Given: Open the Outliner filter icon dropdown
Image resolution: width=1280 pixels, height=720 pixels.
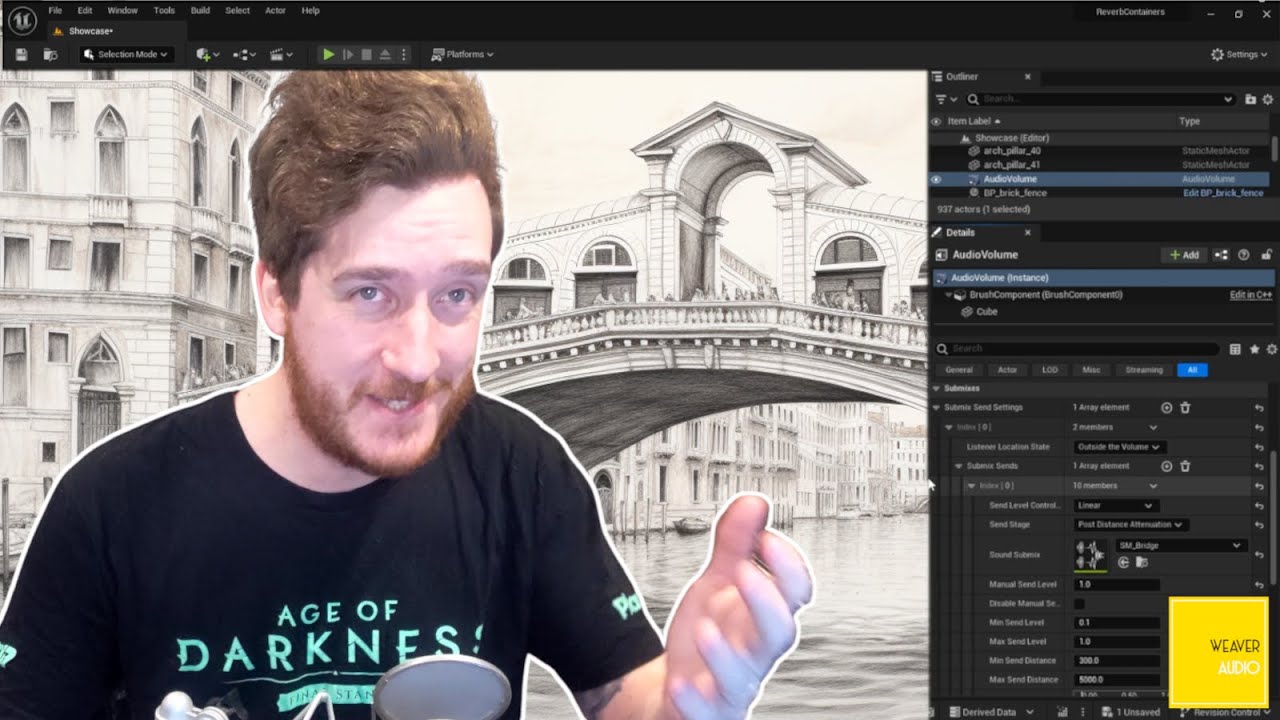Looking at the screenshot, I should tap(945, 99).
